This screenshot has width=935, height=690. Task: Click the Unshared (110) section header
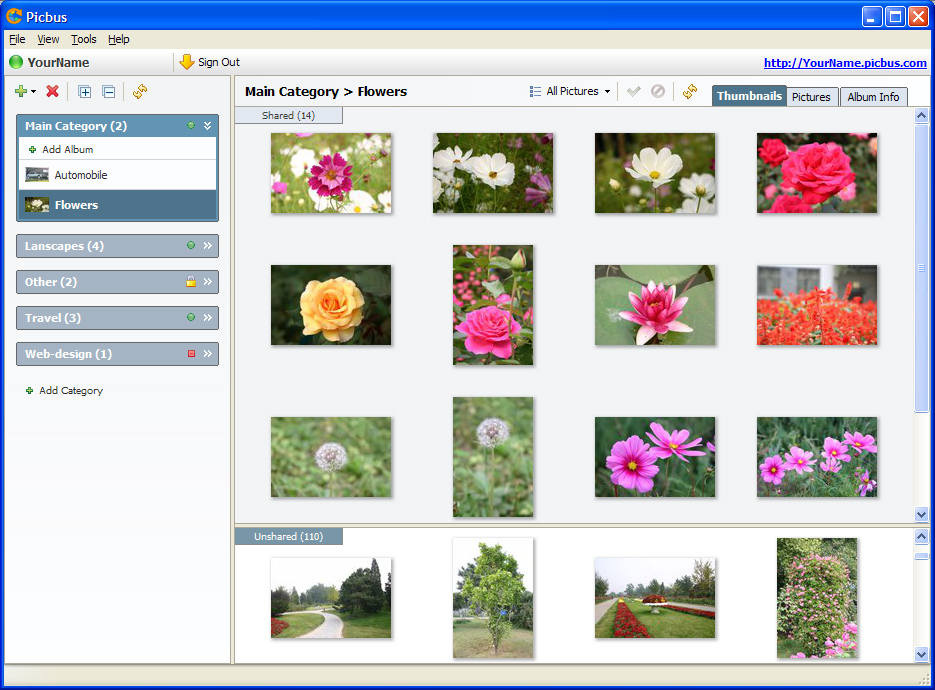tap(289, 536)
